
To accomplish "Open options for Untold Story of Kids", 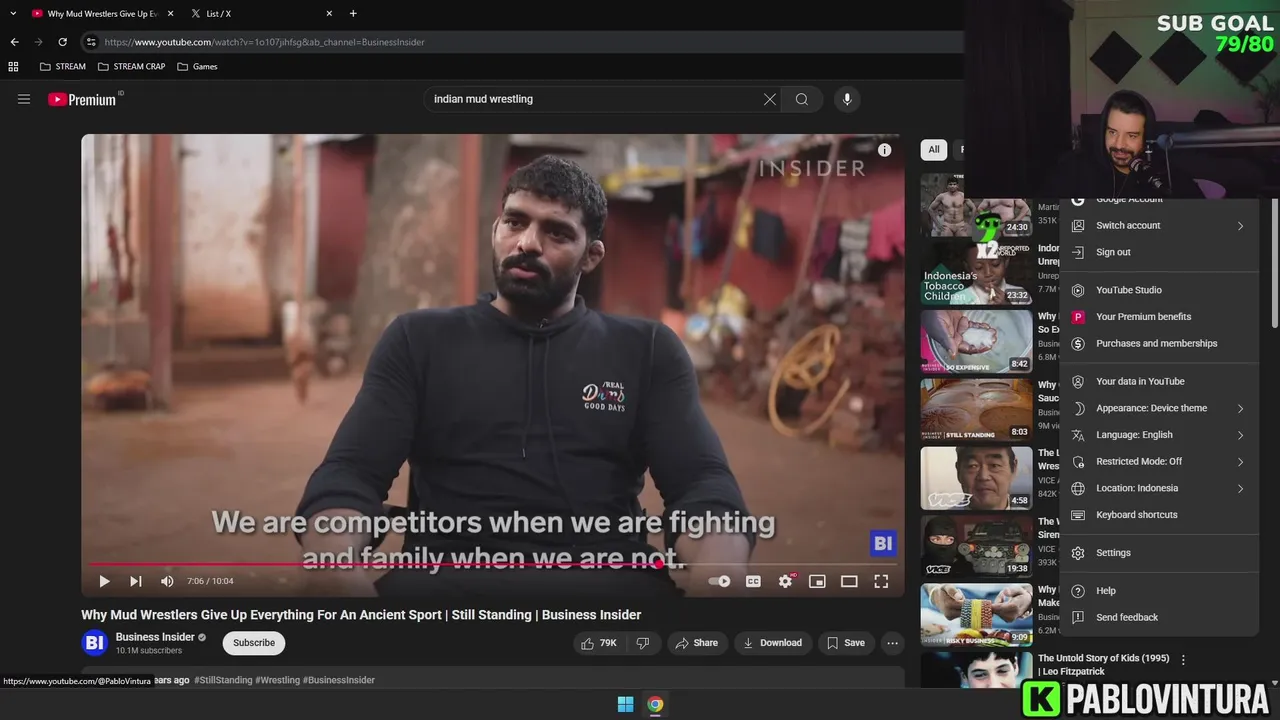I will coord(1183,660).
